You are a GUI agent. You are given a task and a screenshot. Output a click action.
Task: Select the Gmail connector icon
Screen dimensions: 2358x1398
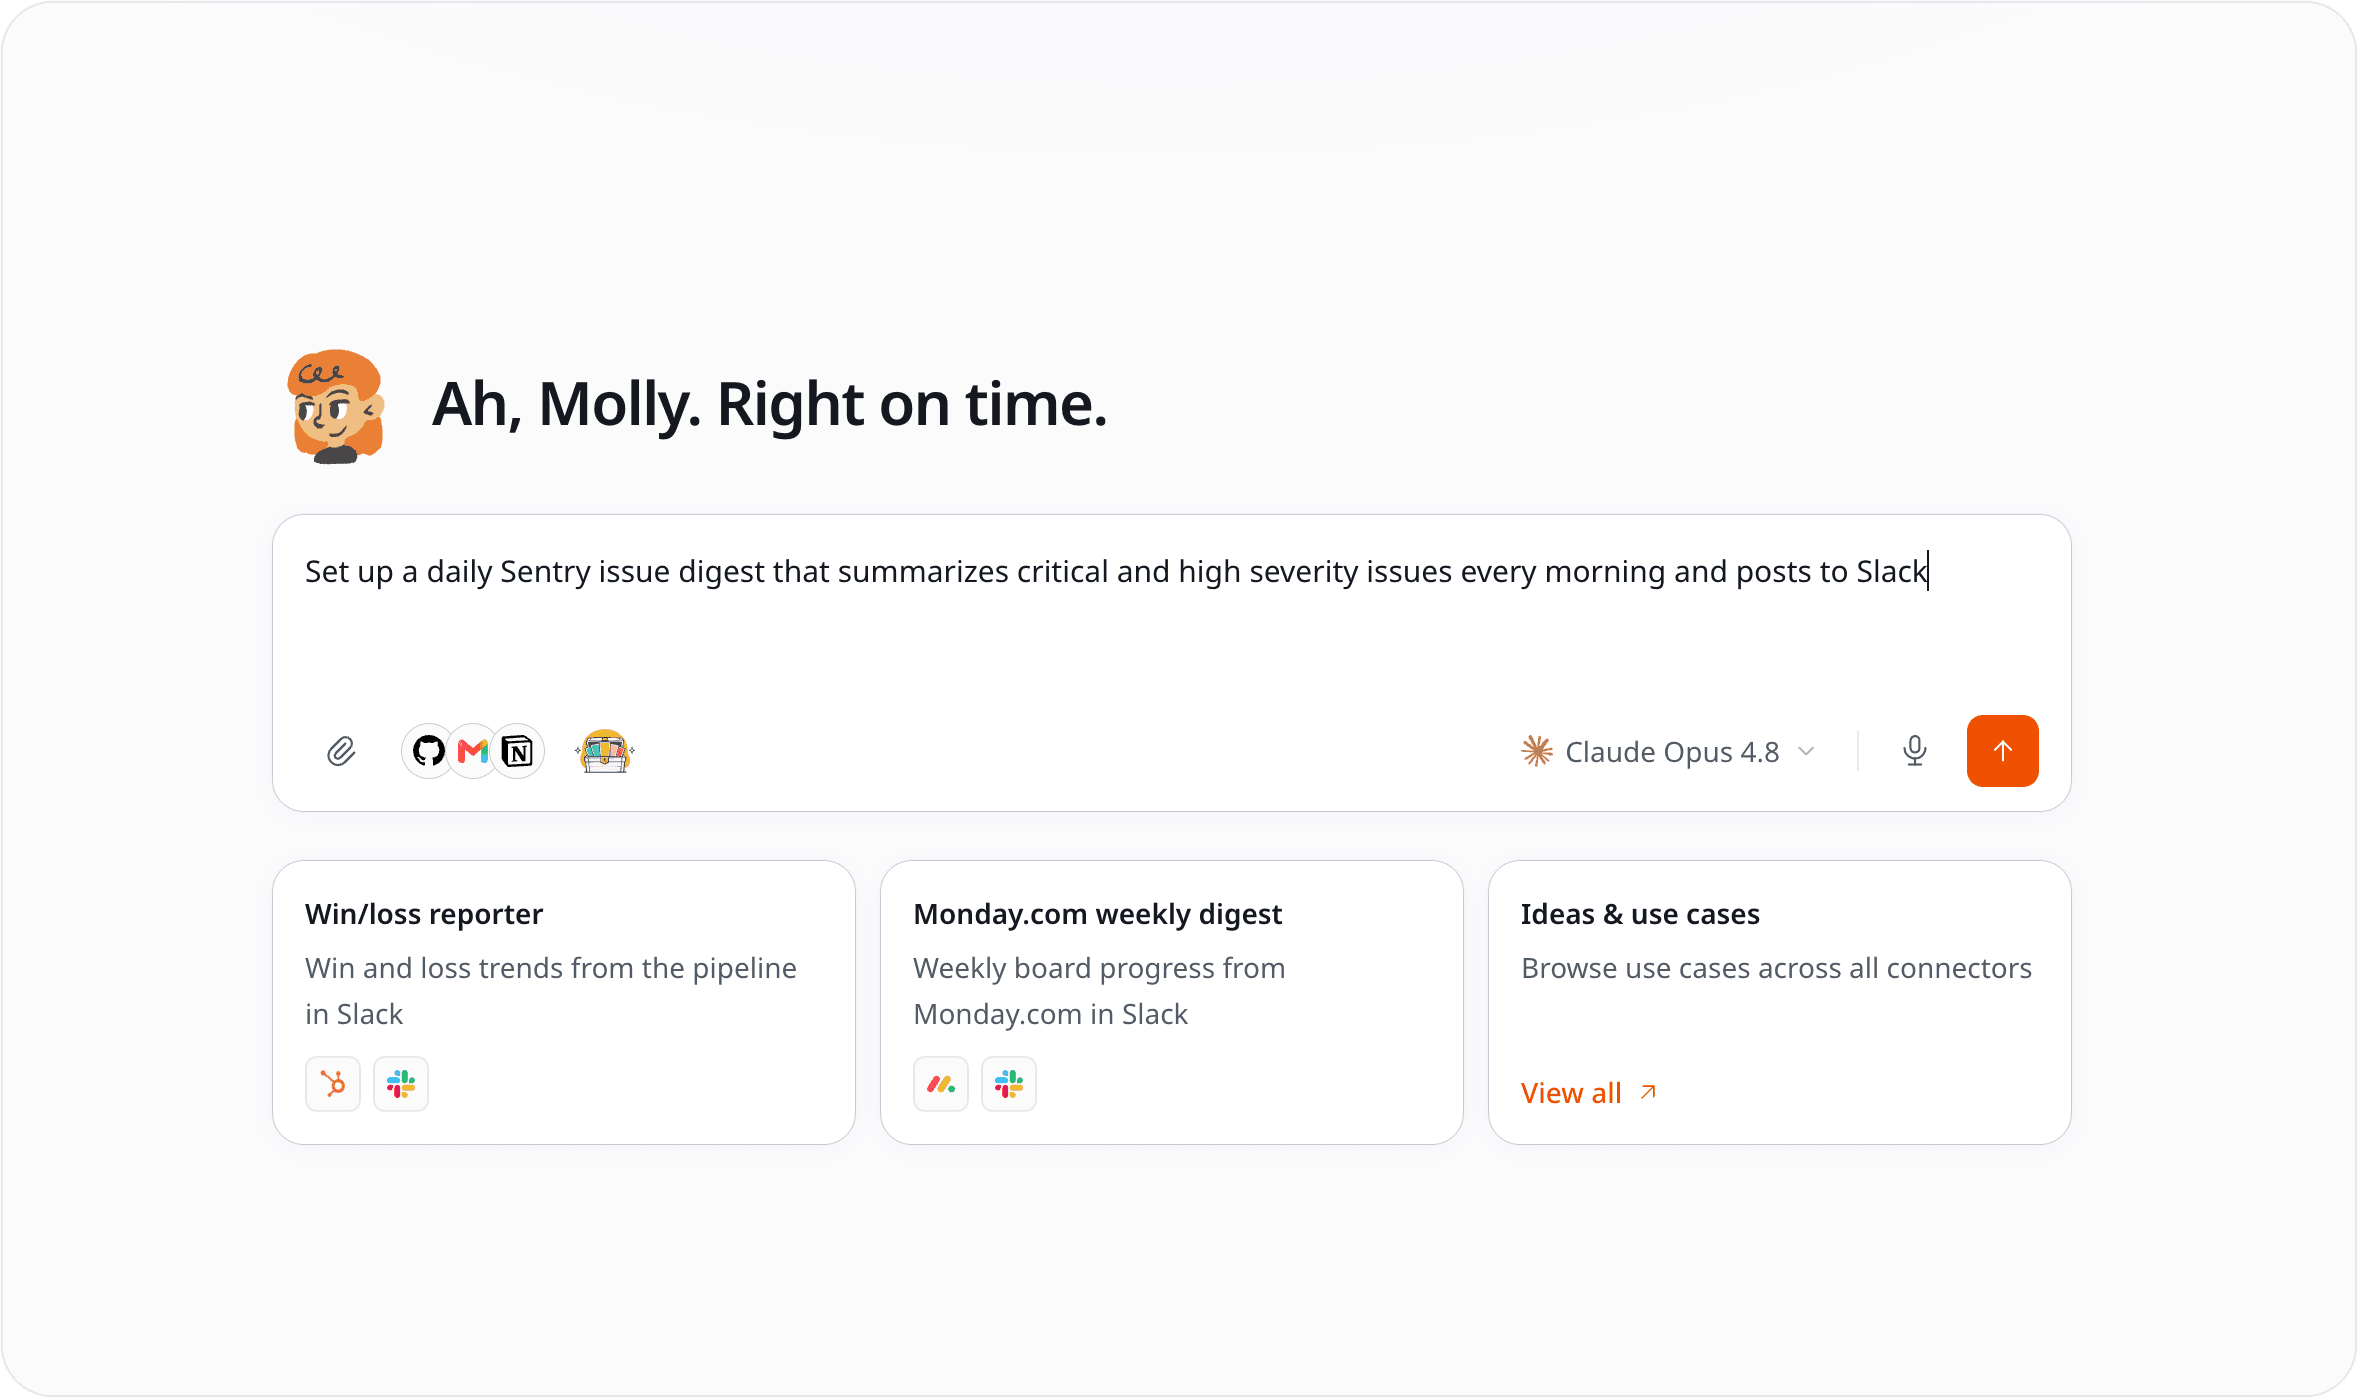click(x=473, y=751)
